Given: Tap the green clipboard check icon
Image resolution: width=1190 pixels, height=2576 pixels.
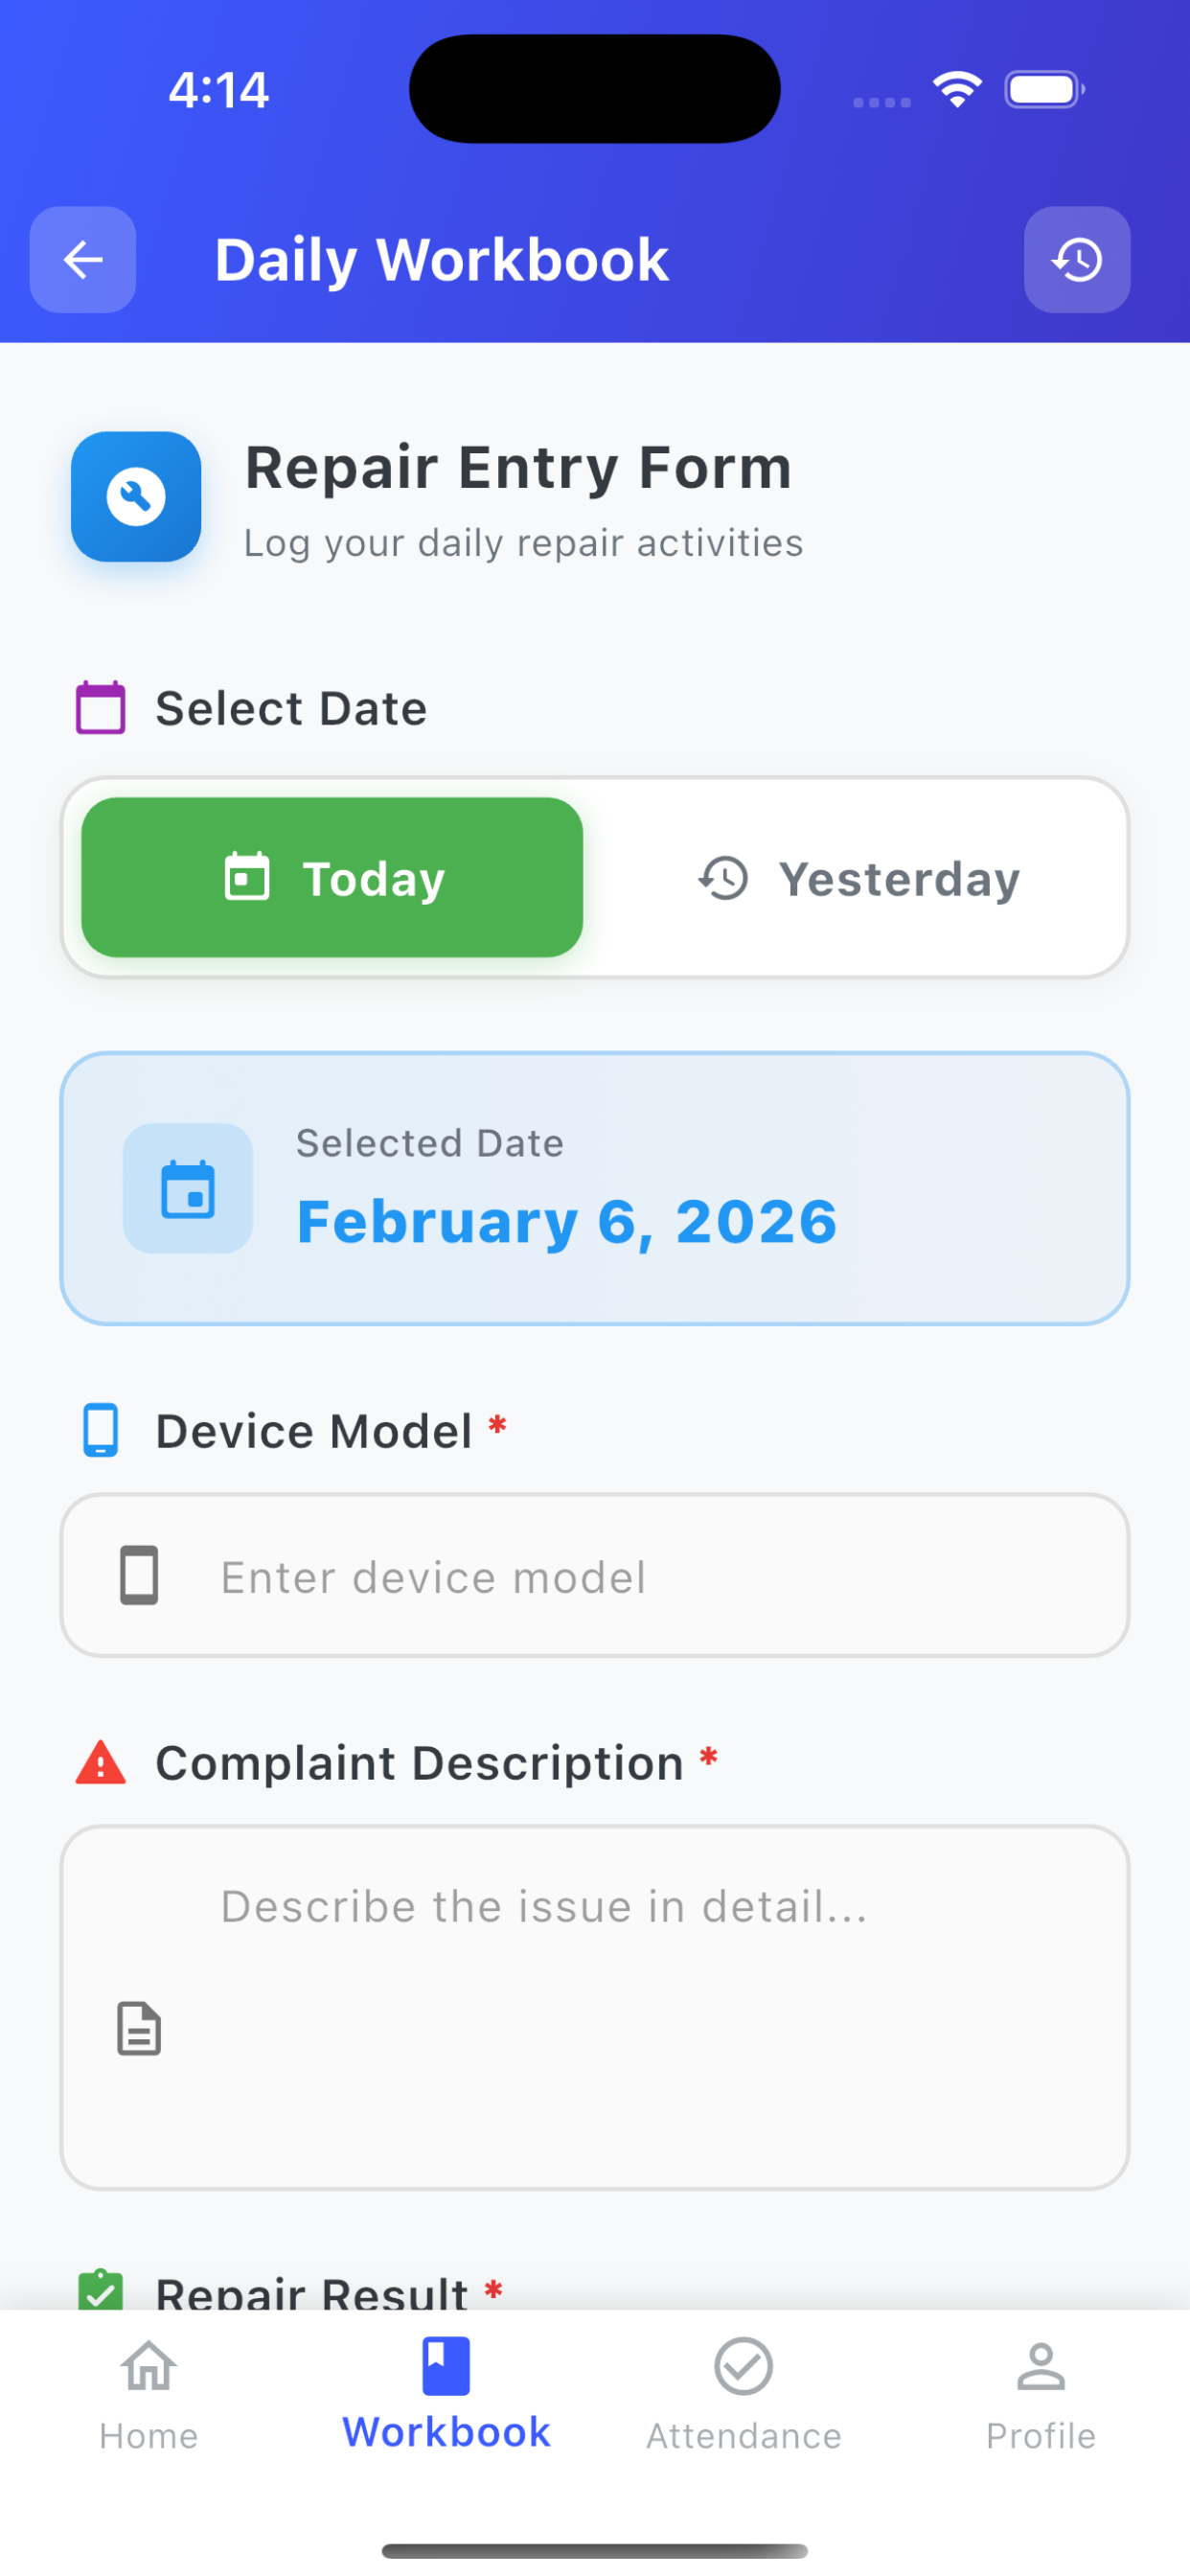Looking at the screenshot, I should [100, 2290].
